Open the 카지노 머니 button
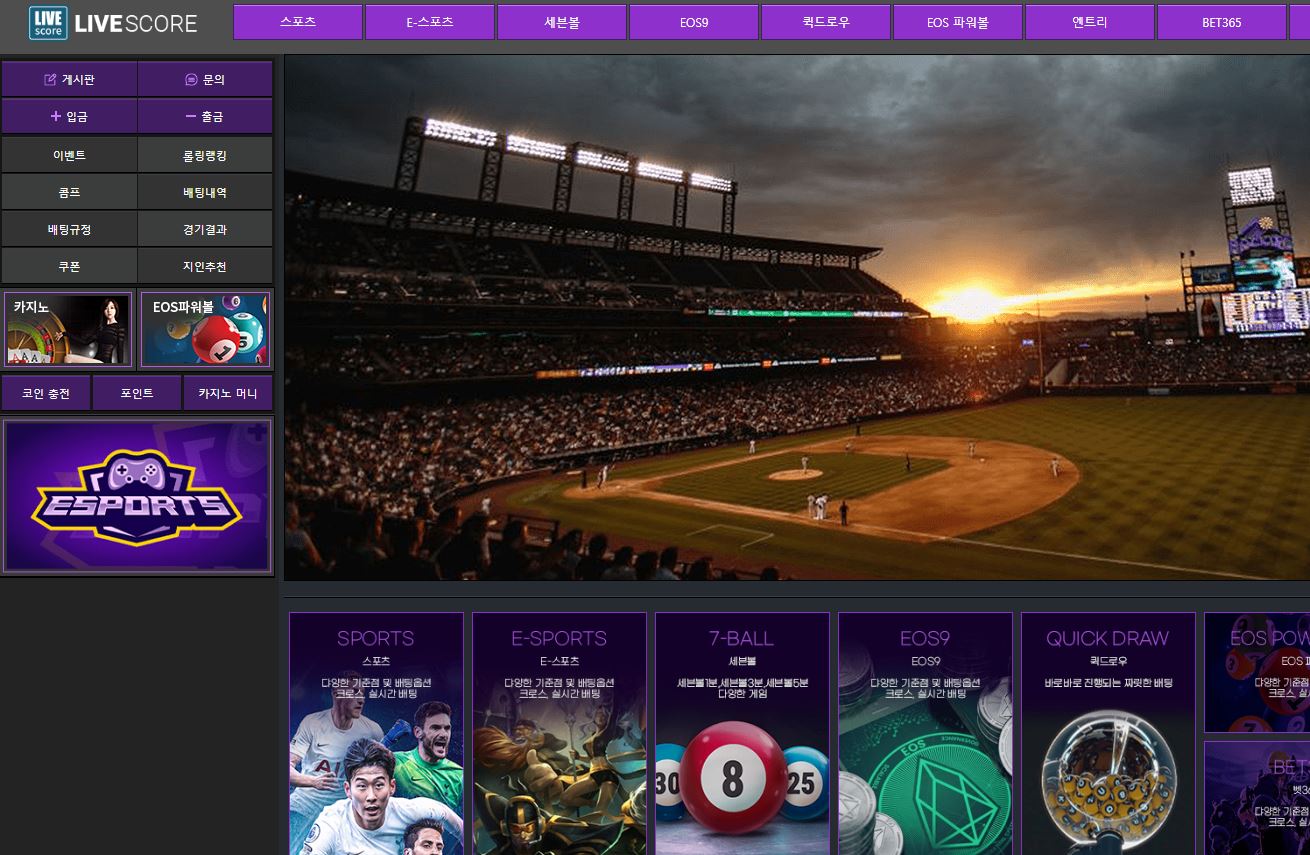1310x855 pixels. (228, 393)
